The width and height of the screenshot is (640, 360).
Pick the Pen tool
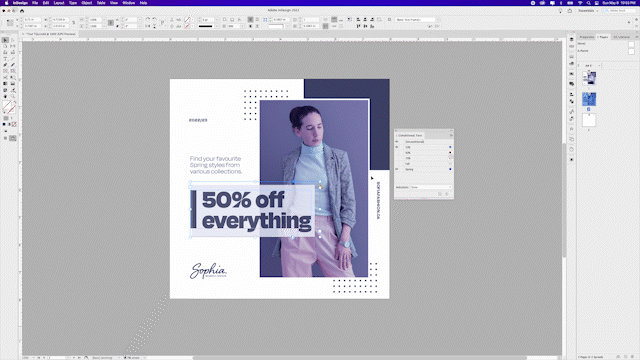pos(5,65)
